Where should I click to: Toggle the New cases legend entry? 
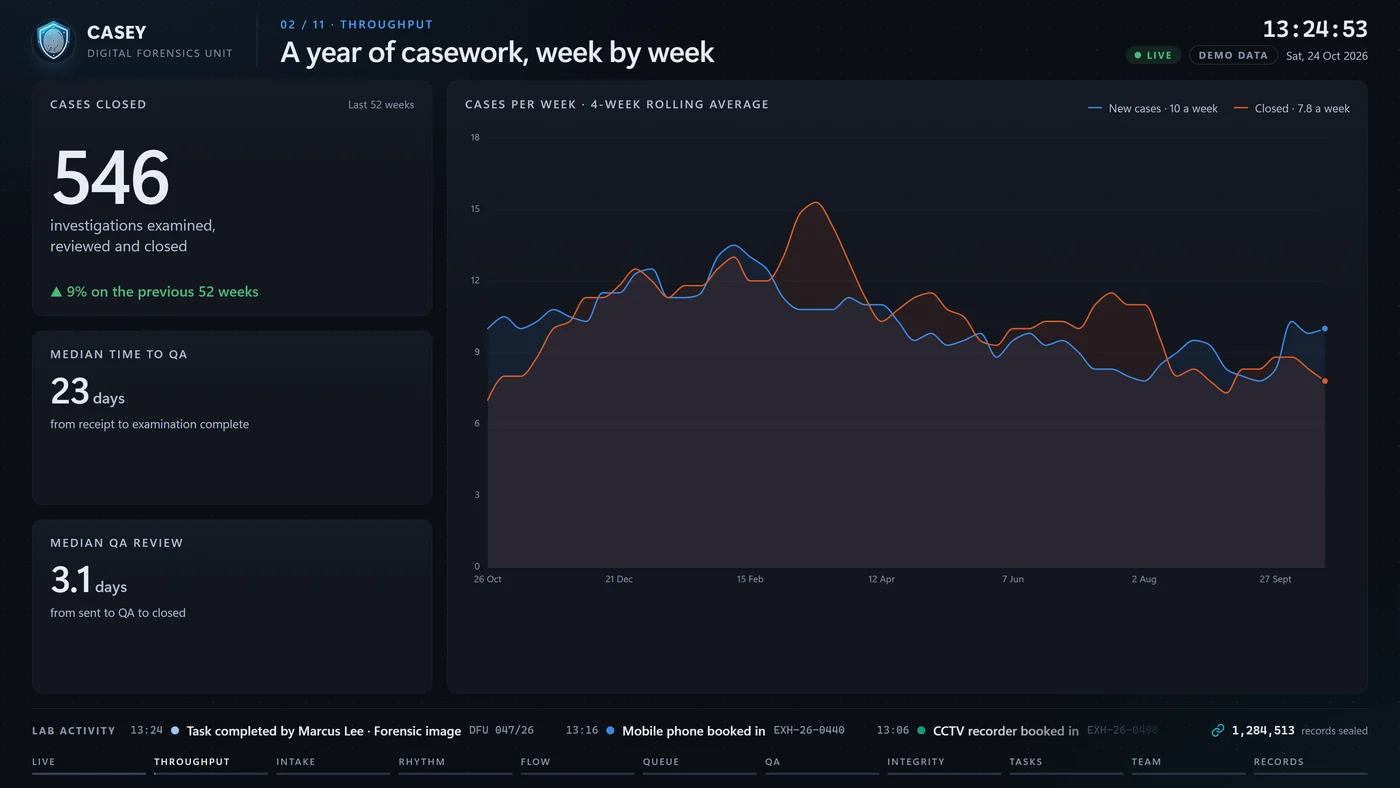point(1153,108)
